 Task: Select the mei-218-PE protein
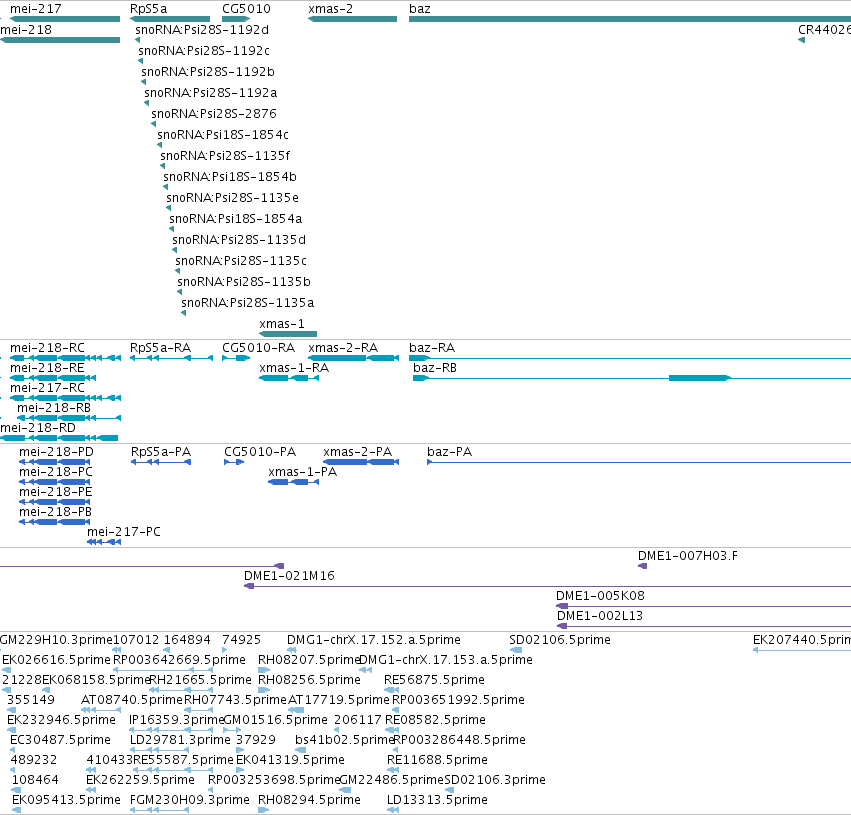point(55,502)
